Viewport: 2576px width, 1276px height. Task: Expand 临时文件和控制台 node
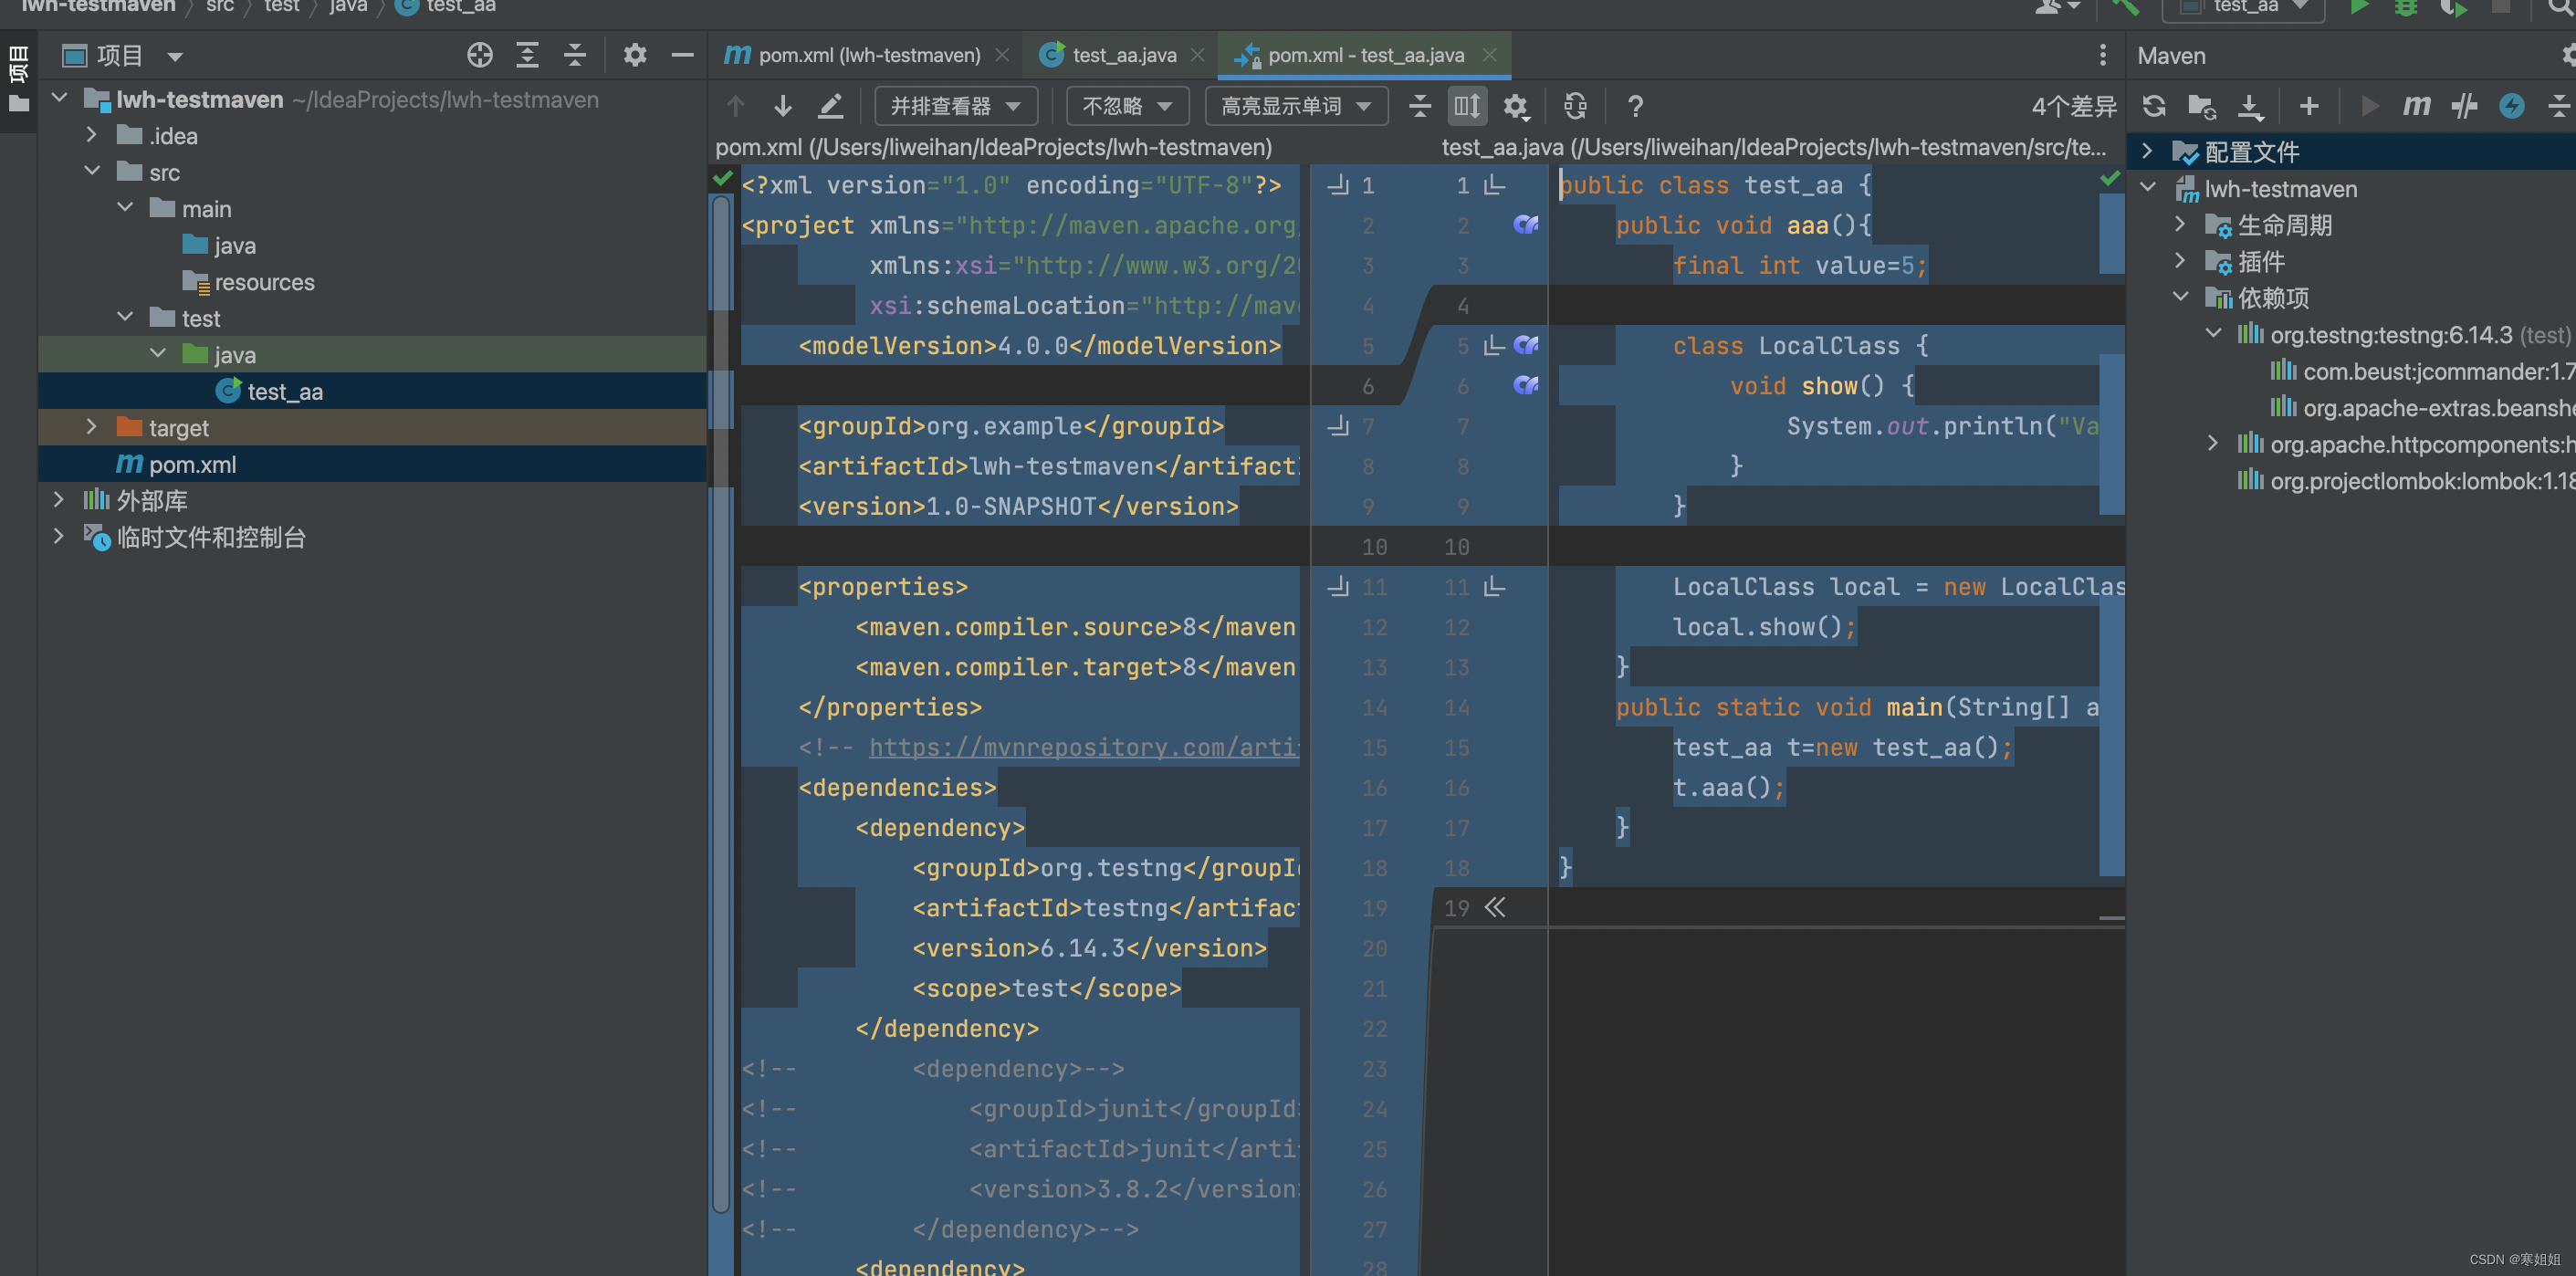[x=58, y=537]
